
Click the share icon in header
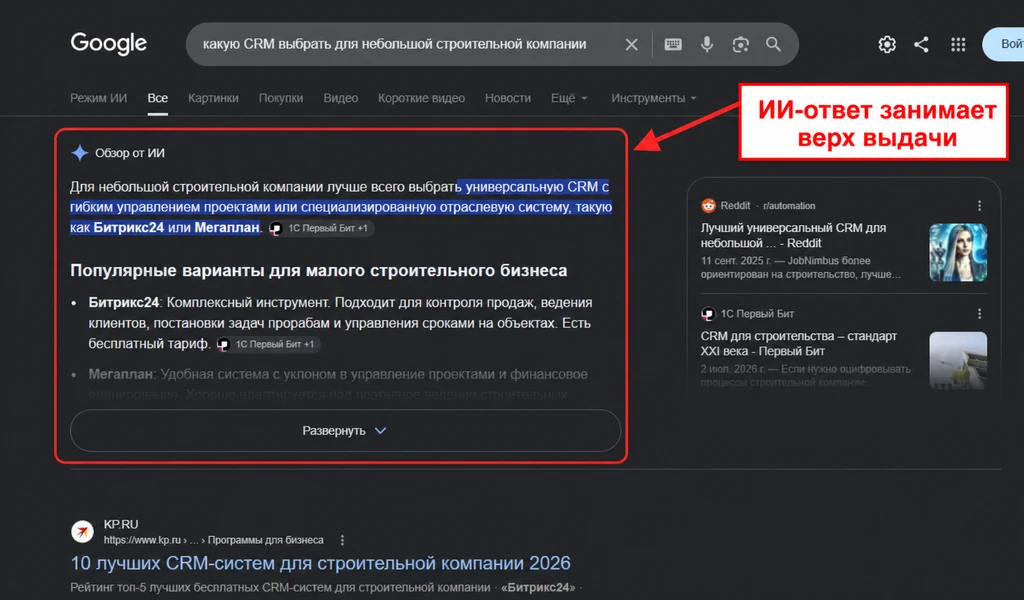tap(921, 44)
